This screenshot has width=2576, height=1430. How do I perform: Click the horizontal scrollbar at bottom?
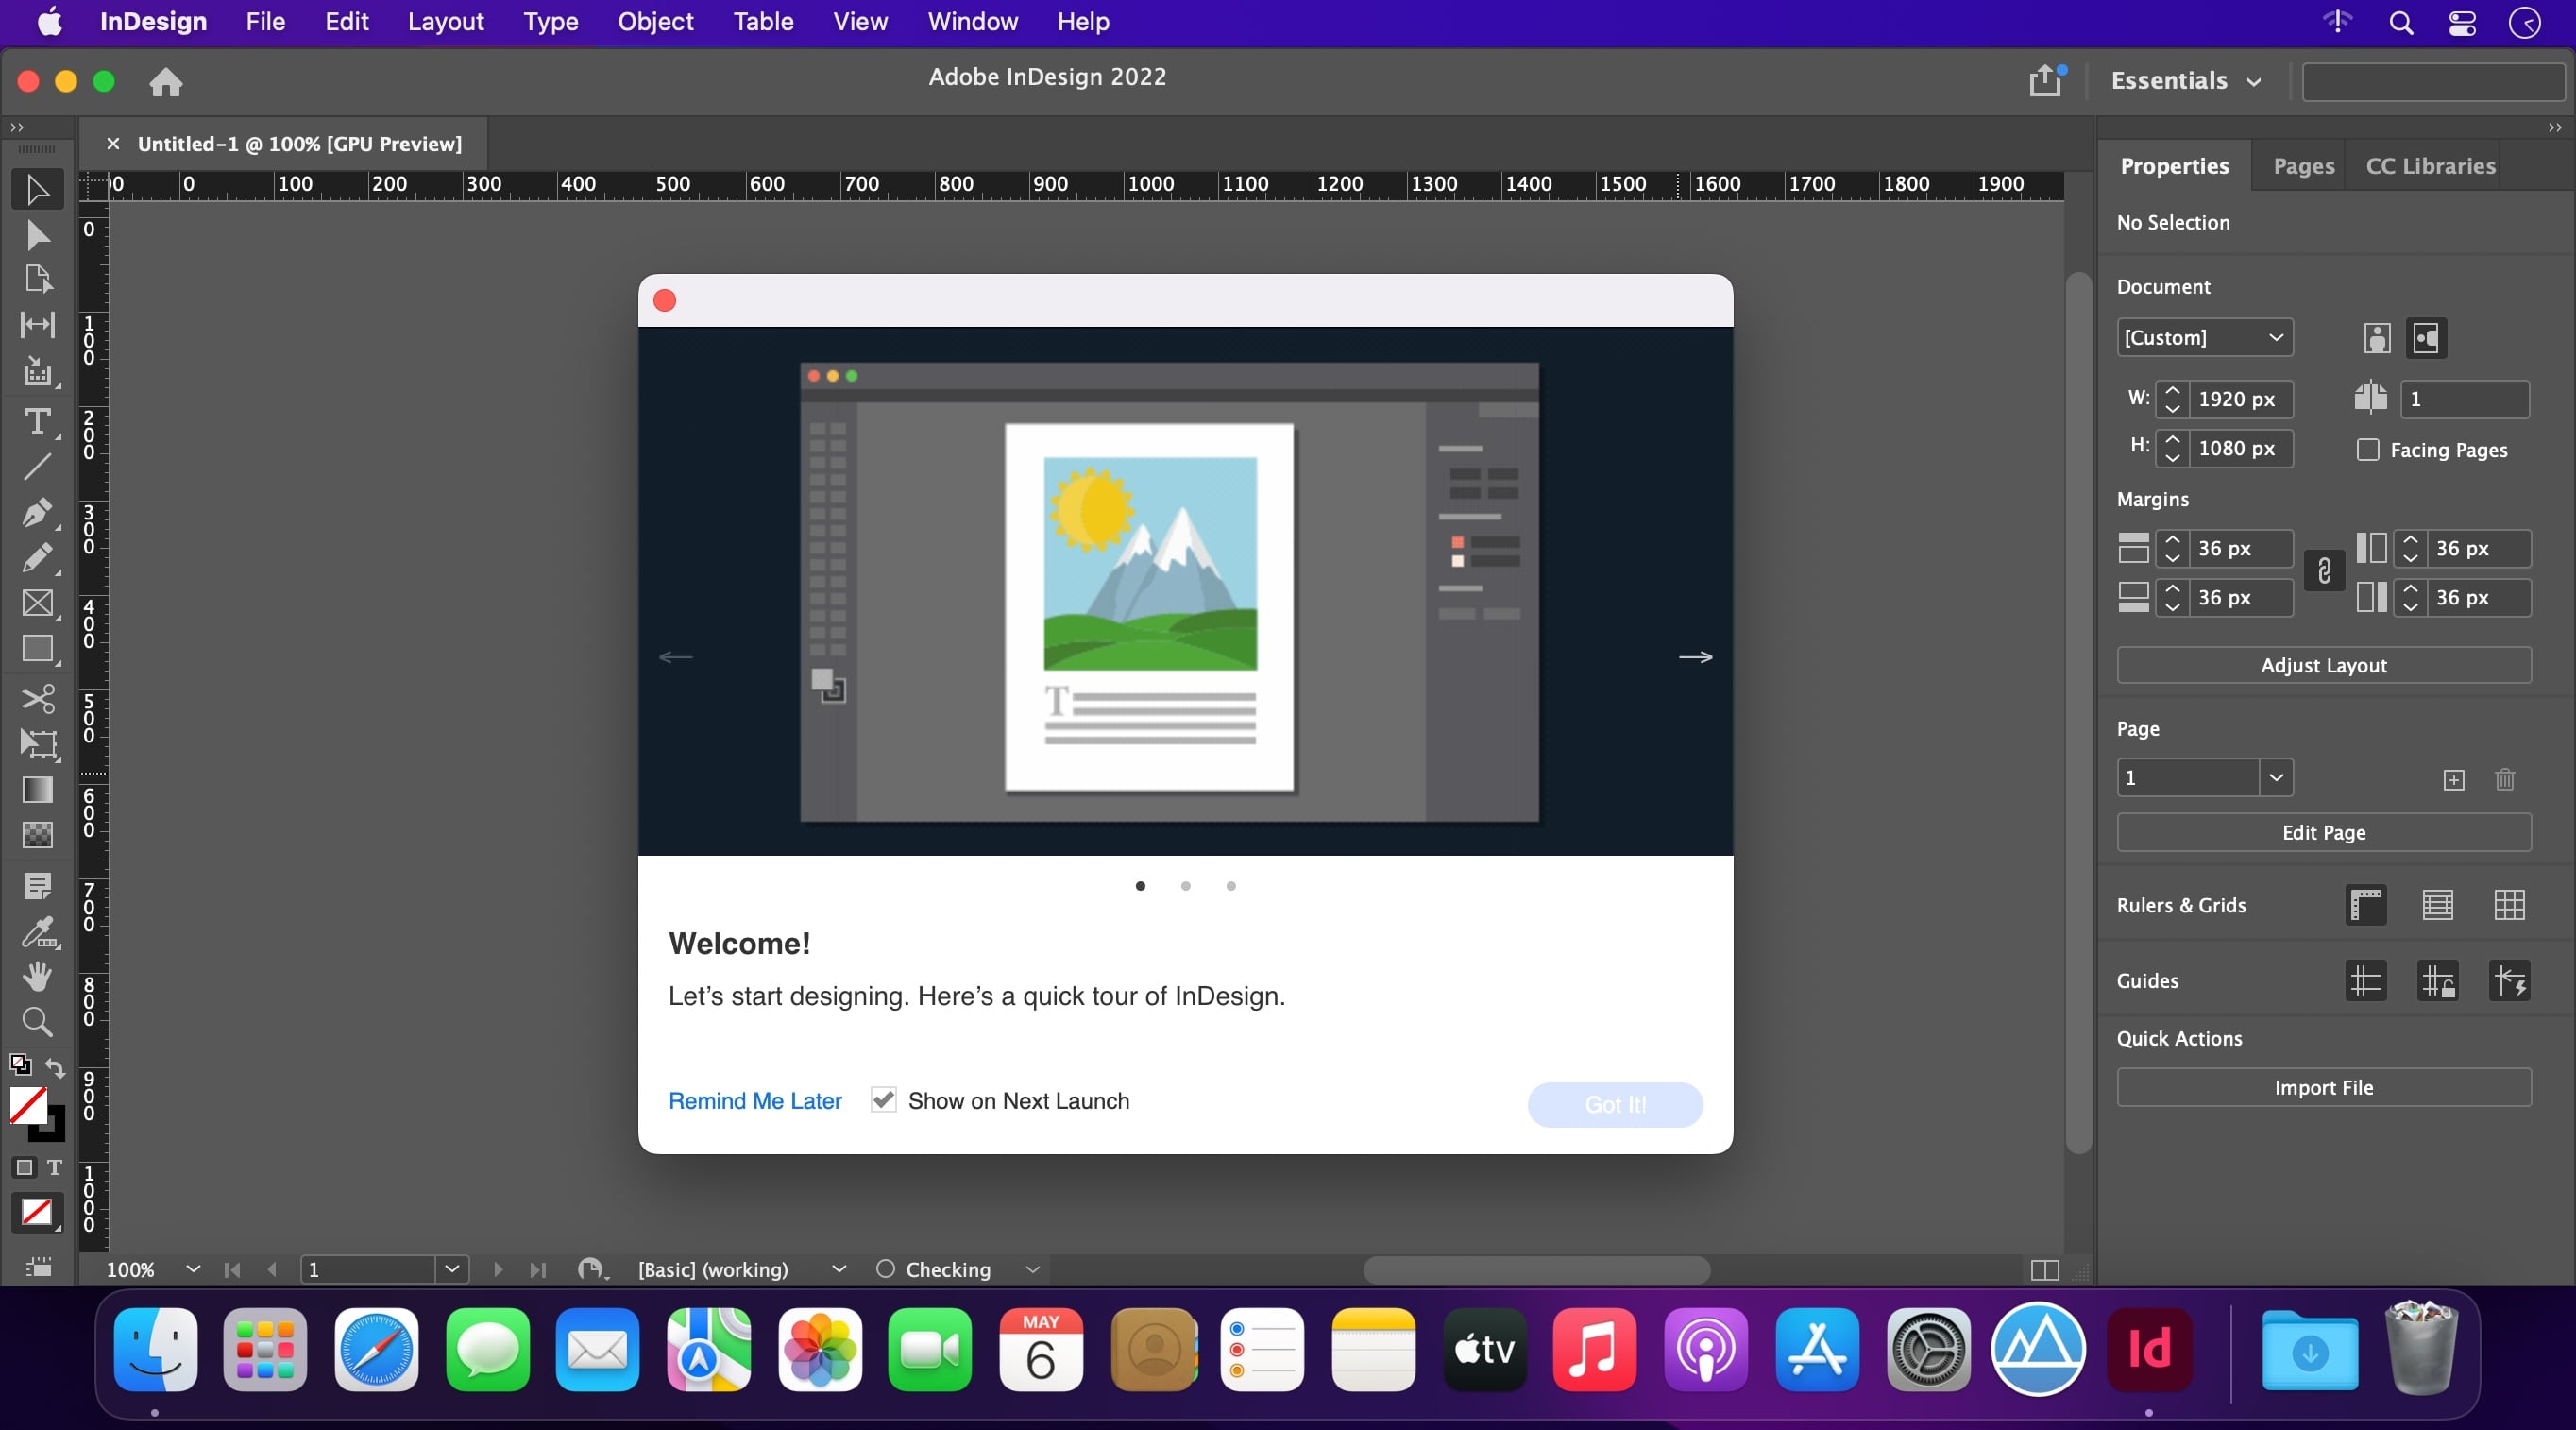point(1536,1270)
